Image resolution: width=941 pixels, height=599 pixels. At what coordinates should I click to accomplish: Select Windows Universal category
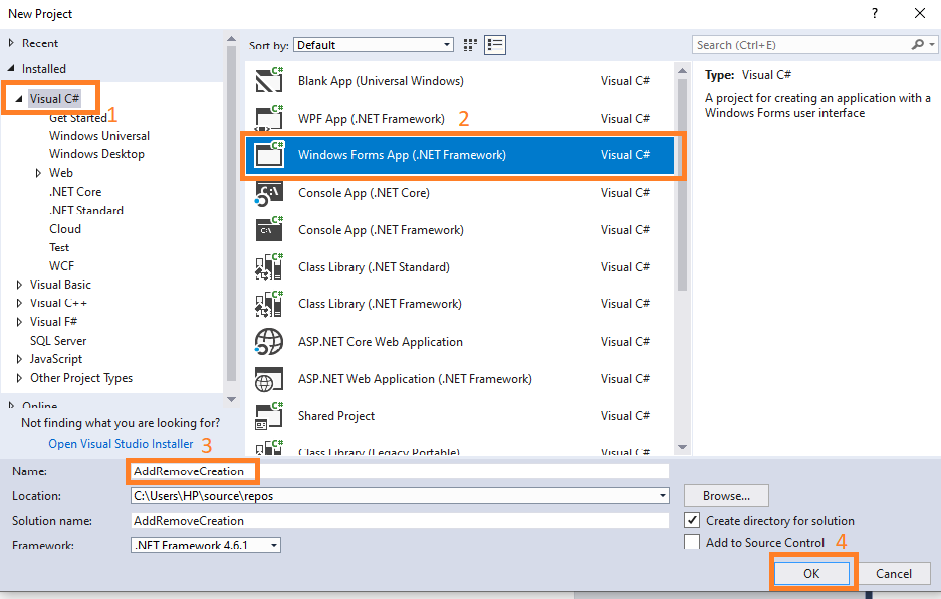(x=100, y=136)
